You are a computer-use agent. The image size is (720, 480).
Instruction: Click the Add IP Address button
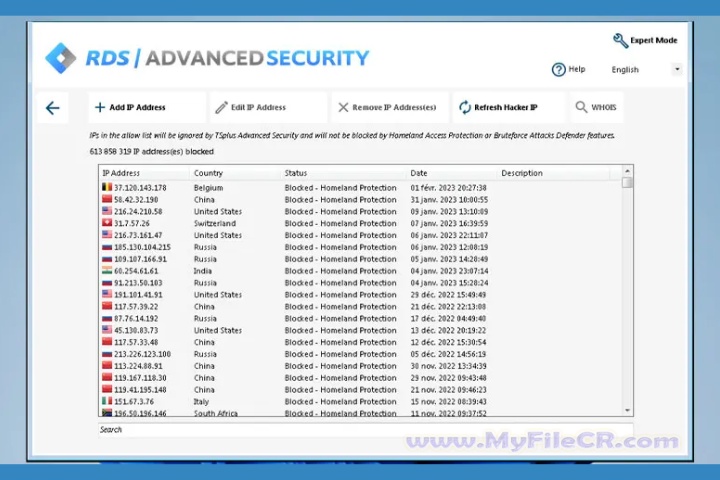pos(146,107)
